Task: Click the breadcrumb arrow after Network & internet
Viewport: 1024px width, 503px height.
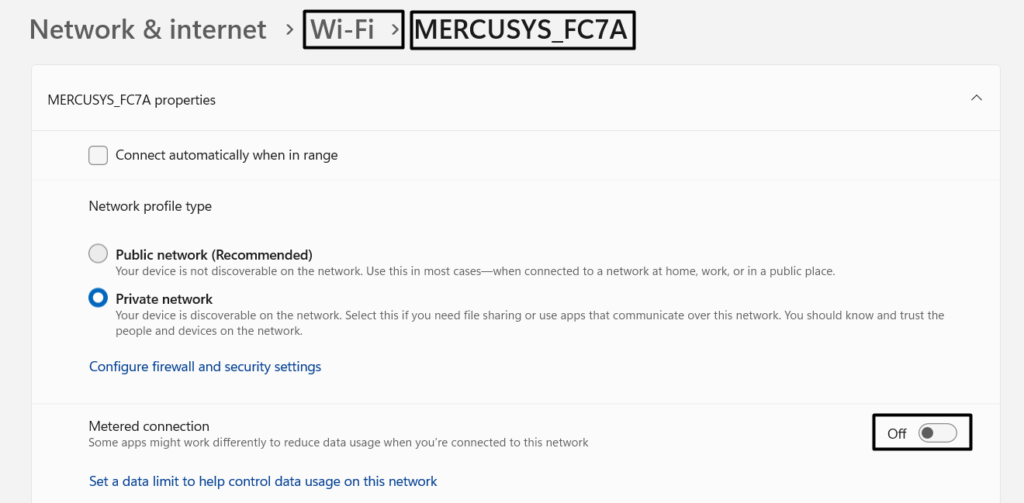Action: pyautogui.click(x=291, y=31)
